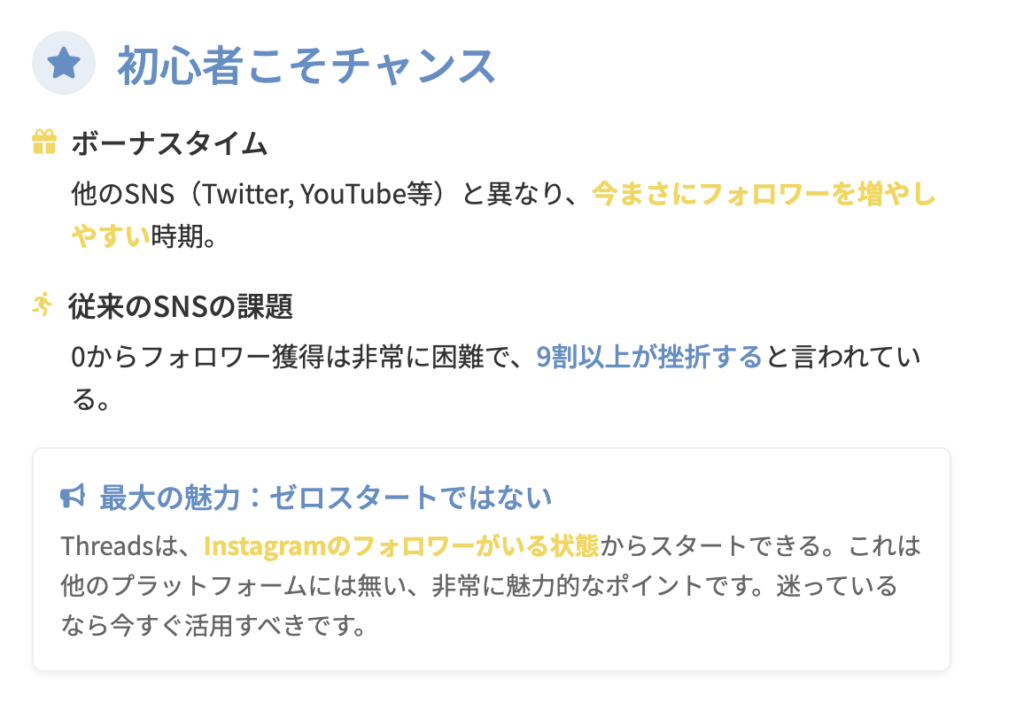Screen dimensions: 1024x710
Task: Click the blue star icon in circle
Action: [x=64, y=64]
